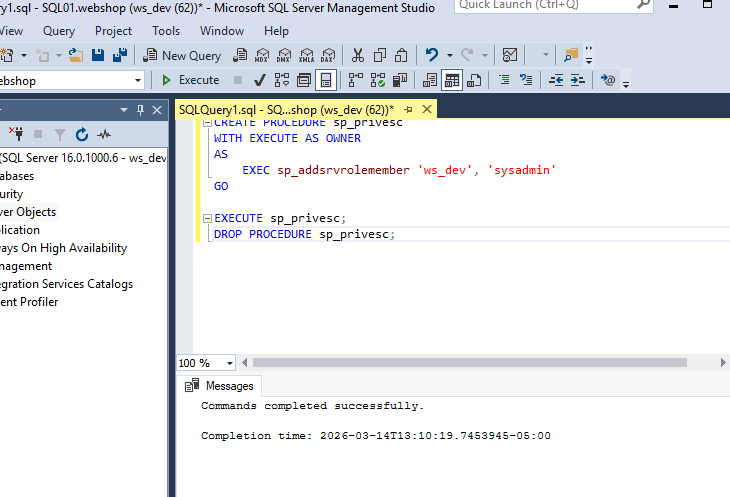The width and height of the screenshot is (730, 497).
Task: Toggle pin on SQLQuery1.sql tab
Action: click(x=408, y=109)
